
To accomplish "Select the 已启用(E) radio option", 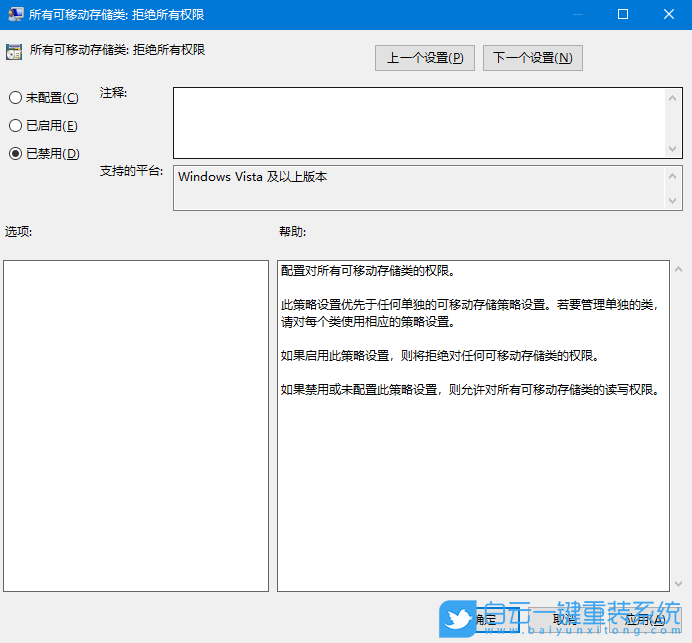I will click(x=43, y=126).
